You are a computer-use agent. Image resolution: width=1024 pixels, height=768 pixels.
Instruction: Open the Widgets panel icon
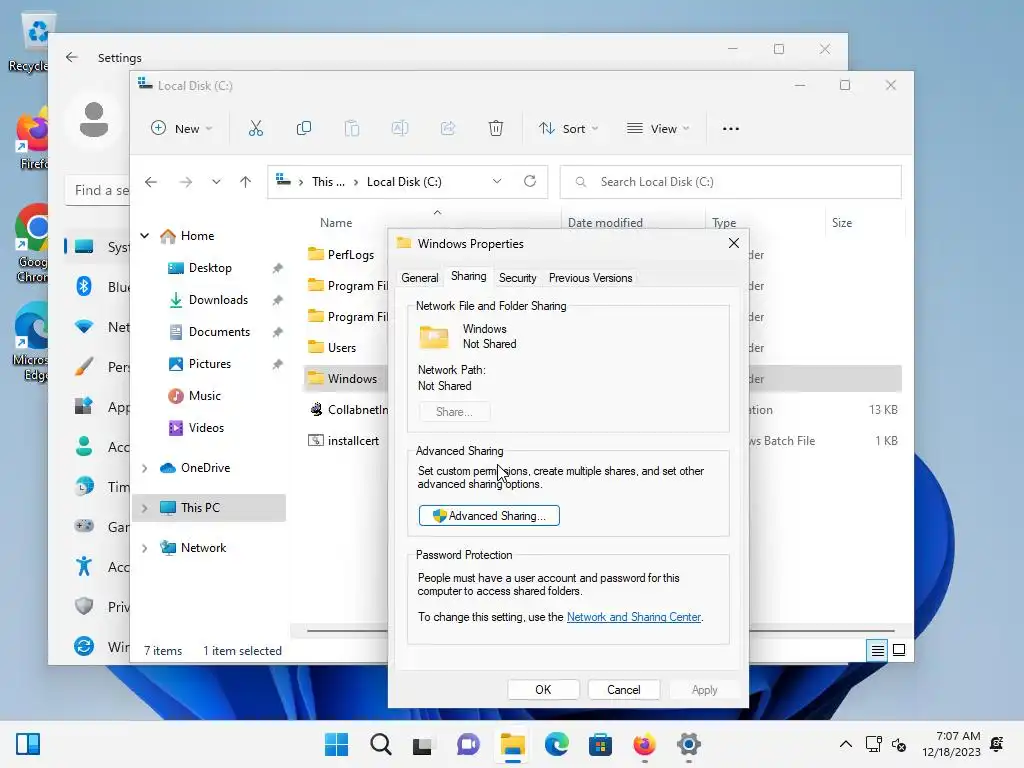28,744
